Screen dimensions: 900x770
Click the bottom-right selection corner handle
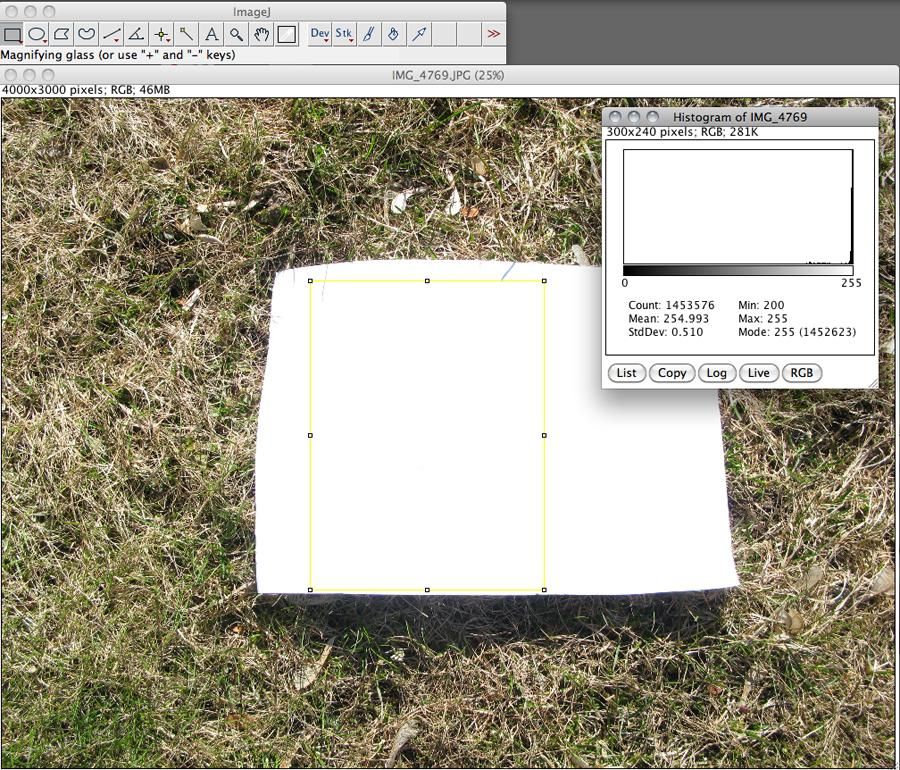tap(544, 590)
